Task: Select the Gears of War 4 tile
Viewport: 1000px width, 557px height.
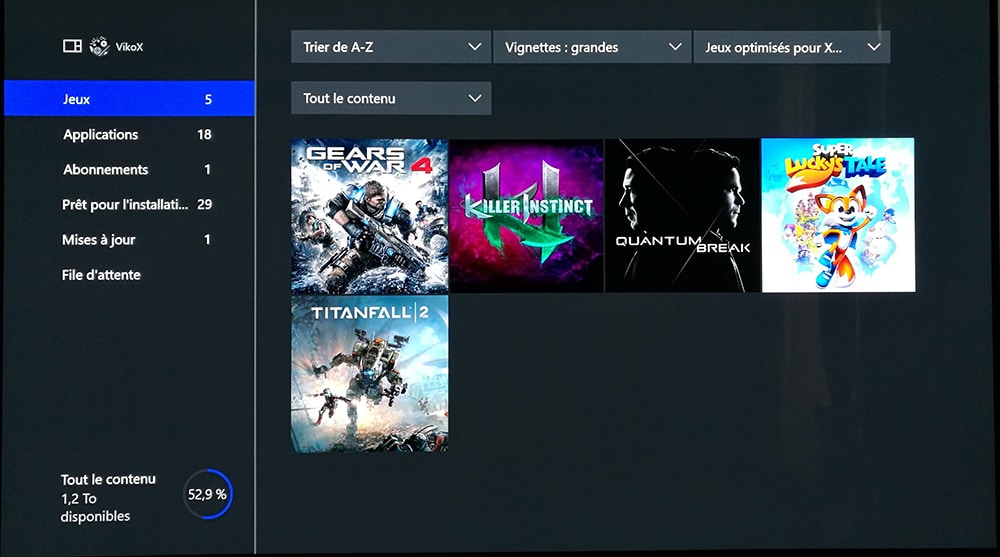Action: [369, 216]
